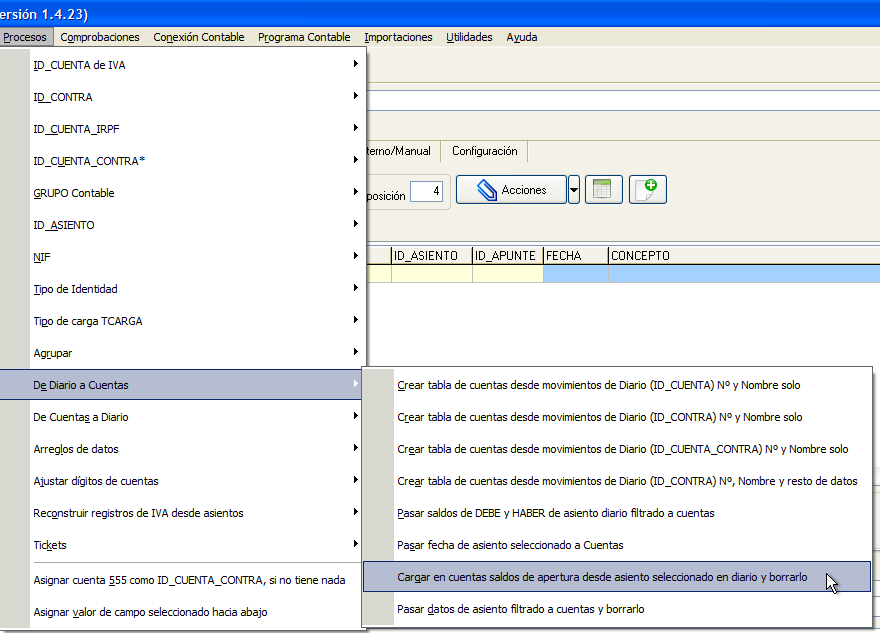Open the Importaciones menu
The image size is (880, 633).
[398, 37]
